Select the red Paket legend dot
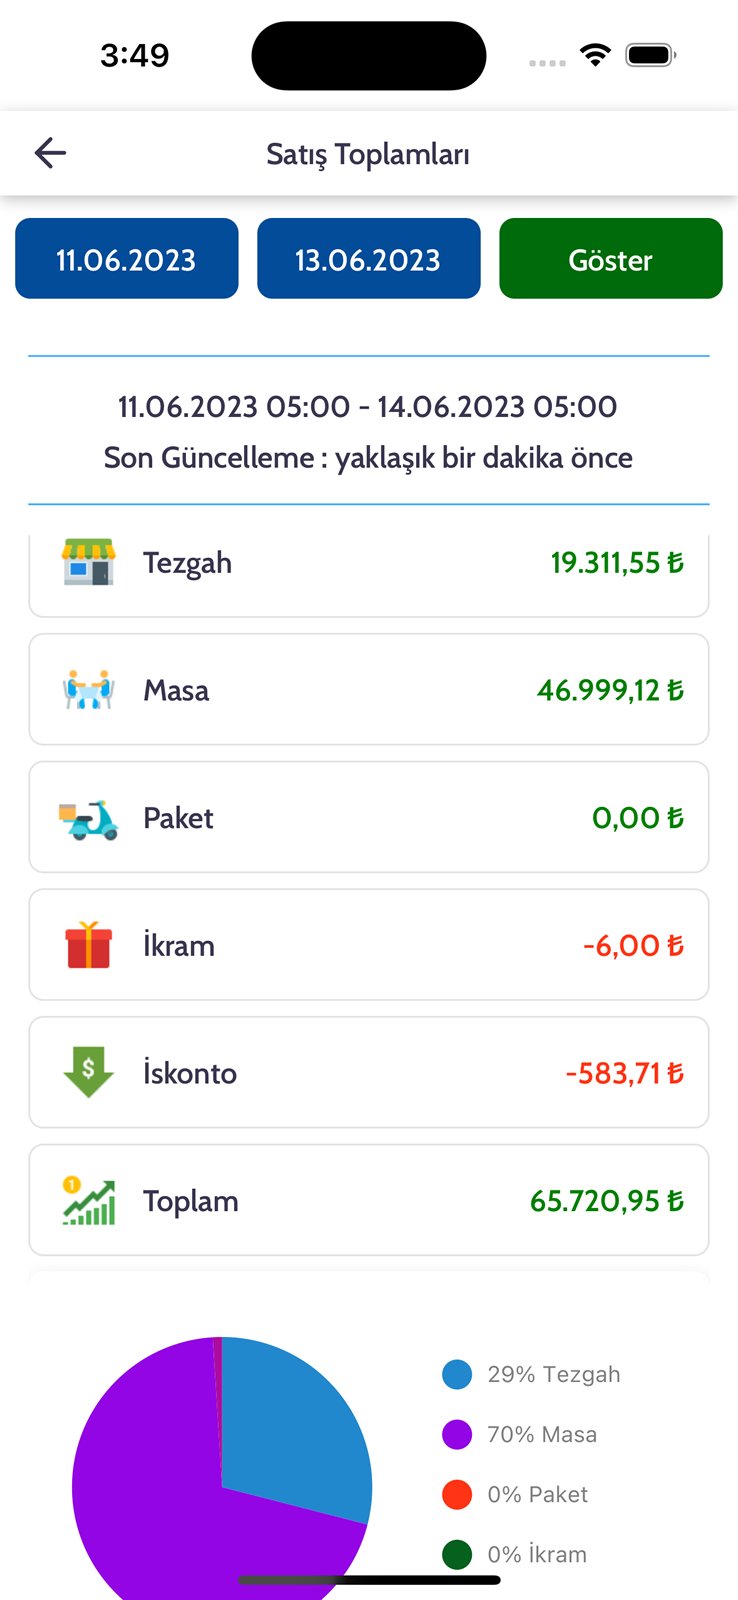 [x=457, y=1495]
